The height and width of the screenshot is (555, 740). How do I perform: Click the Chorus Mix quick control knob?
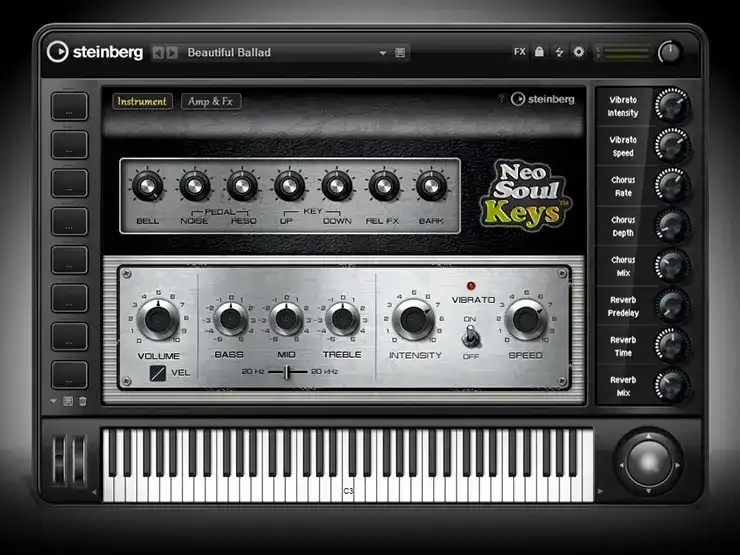[x=672, y=266]
